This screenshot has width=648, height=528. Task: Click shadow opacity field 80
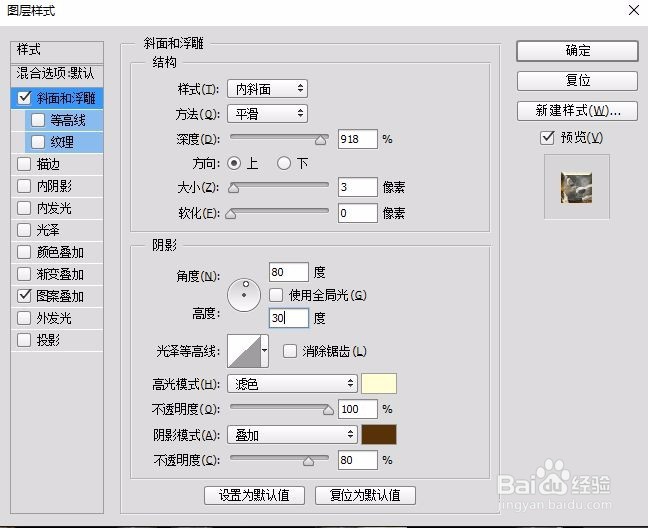(357, 460)
